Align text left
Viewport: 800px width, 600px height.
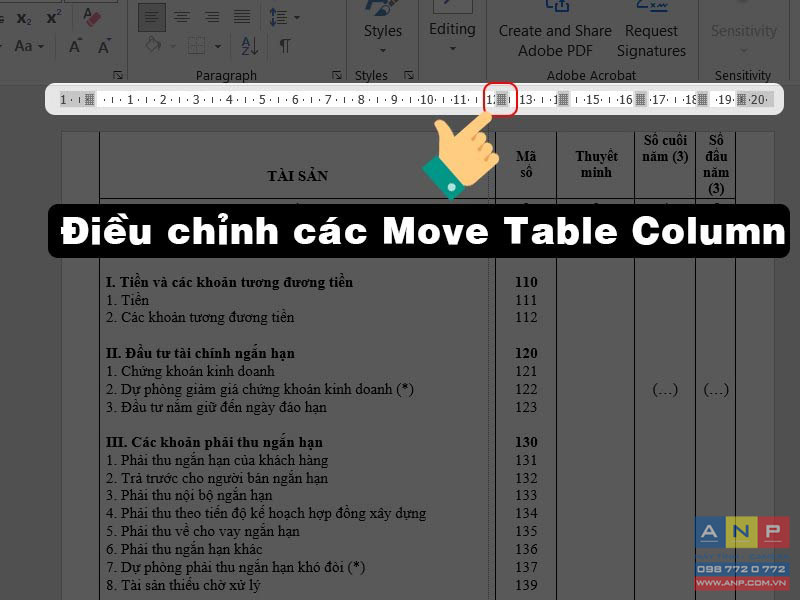[x=152, y=17]
